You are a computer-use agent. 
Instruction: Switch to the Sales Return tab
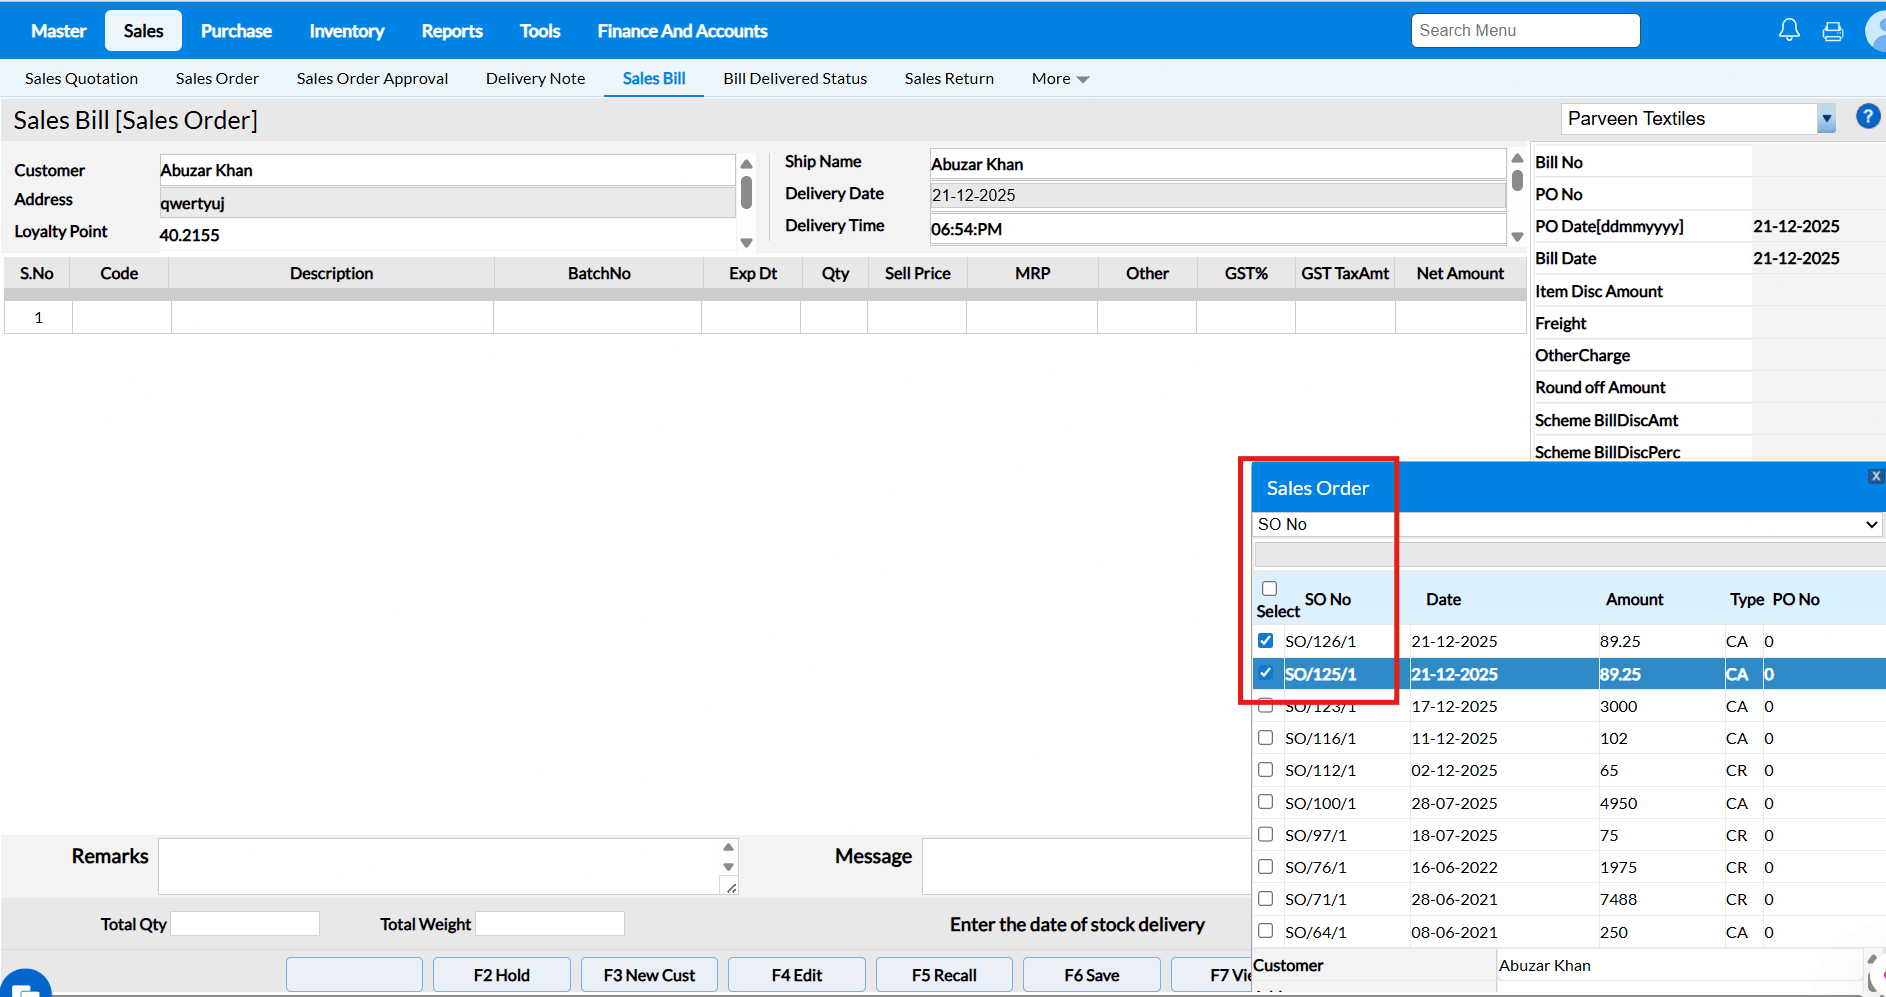[949, 79]
